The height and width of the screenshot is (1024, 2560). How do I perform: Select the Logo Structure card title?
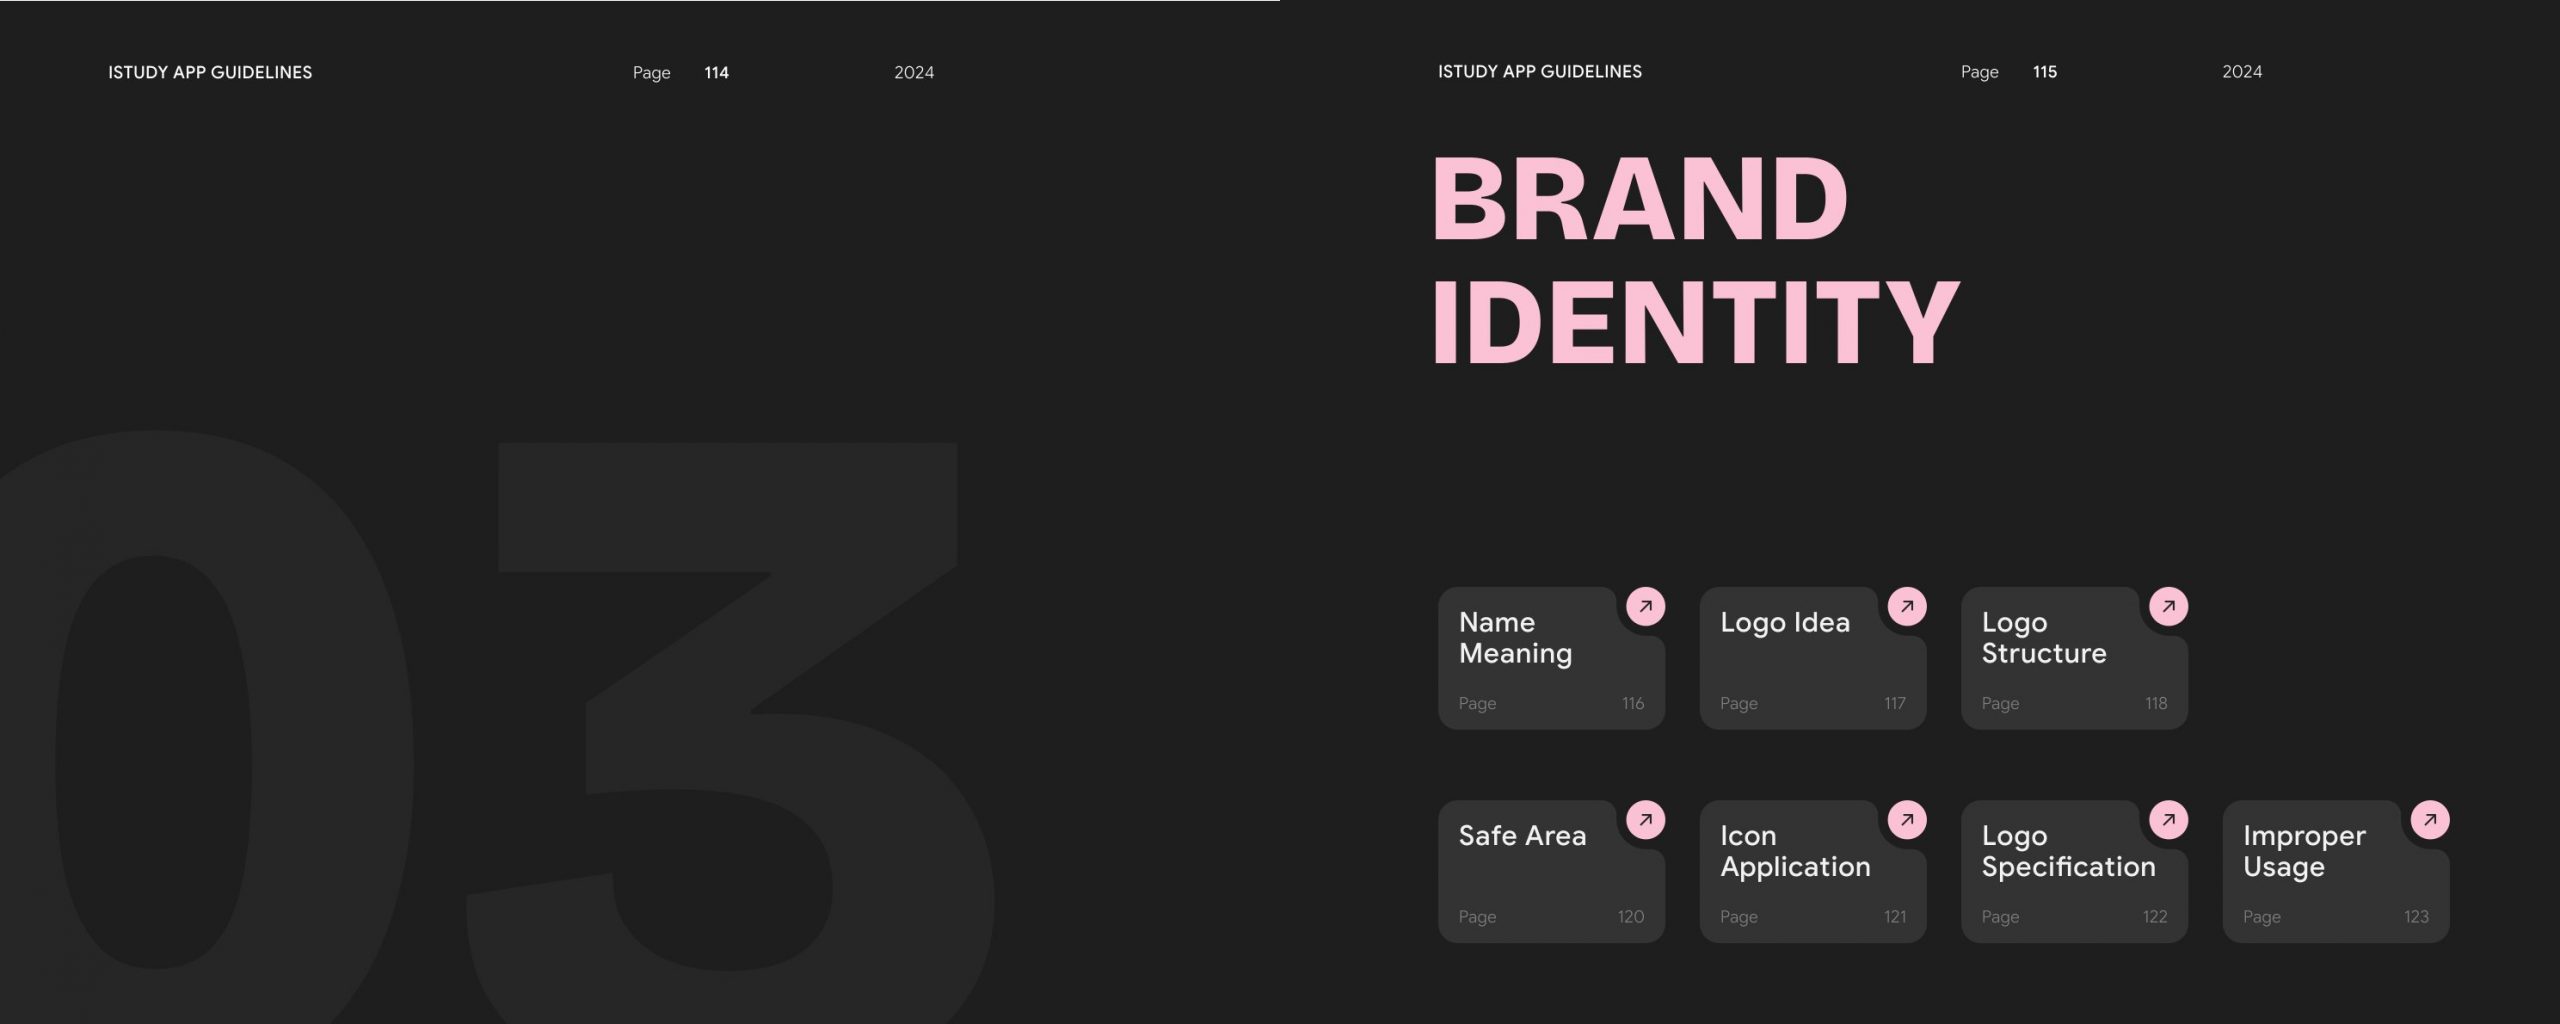click(x=2044, y=637)
